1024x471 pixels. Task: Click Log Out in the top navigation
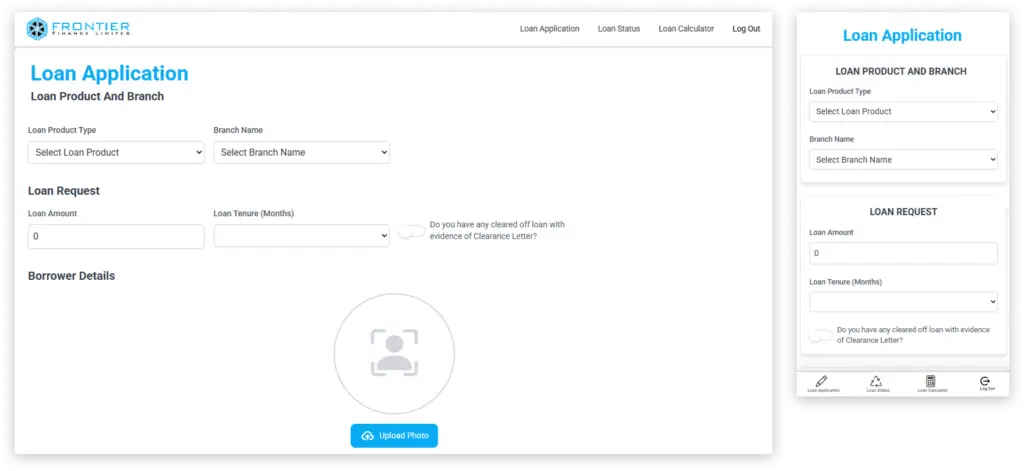(746, 29)
